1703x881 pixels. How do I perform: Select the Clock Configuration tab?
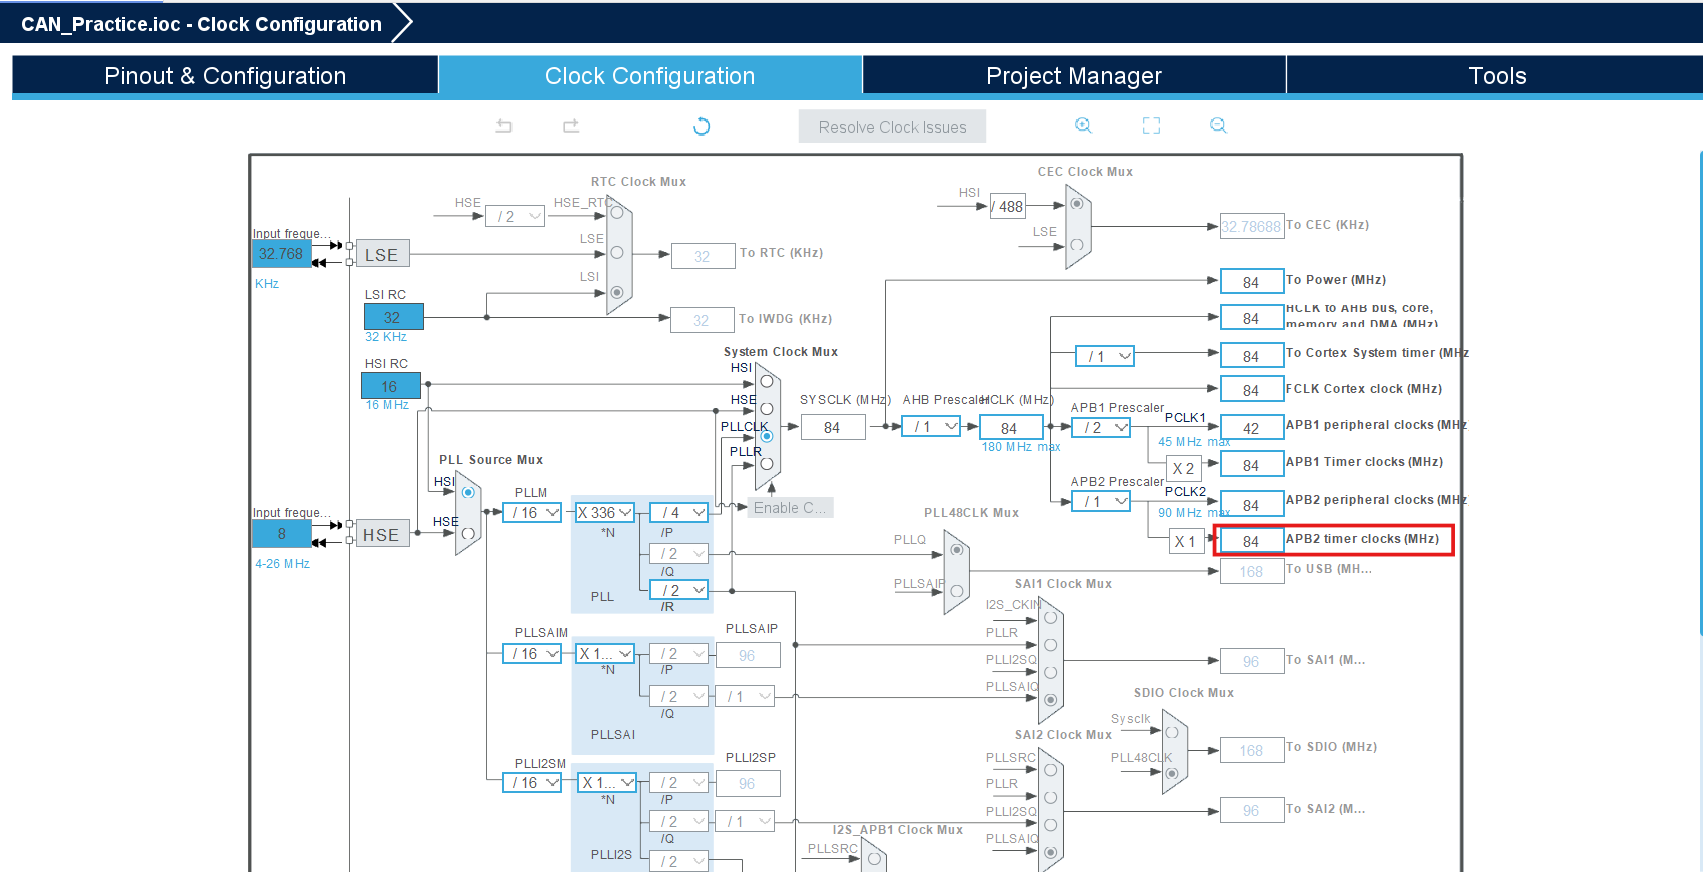point(650,76)
